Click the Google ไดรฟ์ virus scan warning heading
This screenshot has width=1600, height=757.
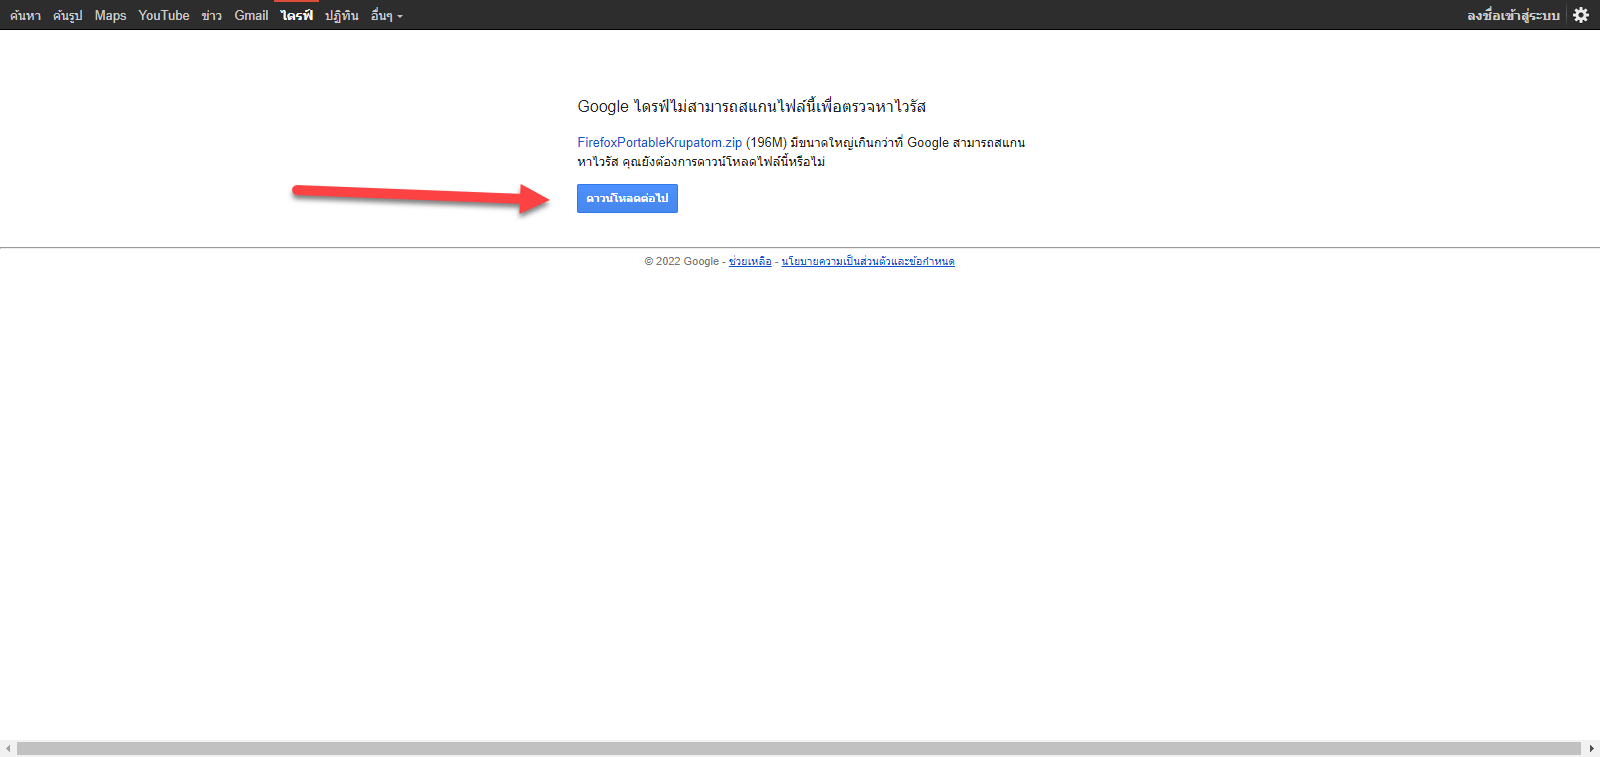click(x=752, y=106)
